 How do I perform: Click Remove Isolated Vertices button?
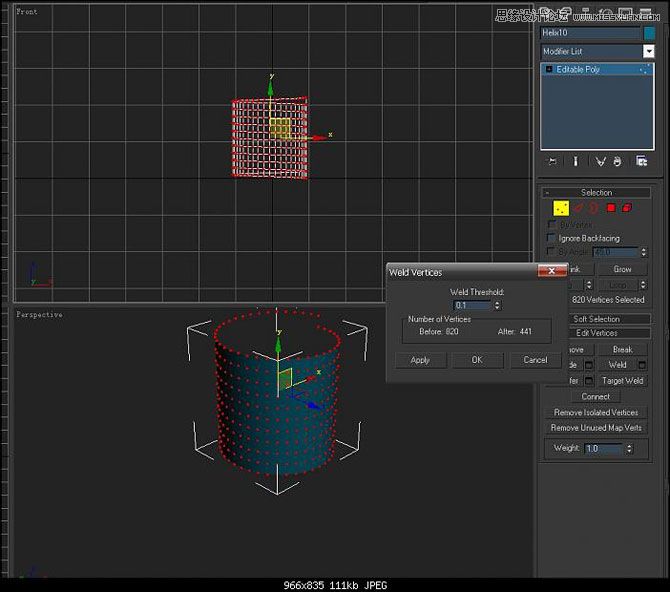click(x=596, y=412)
